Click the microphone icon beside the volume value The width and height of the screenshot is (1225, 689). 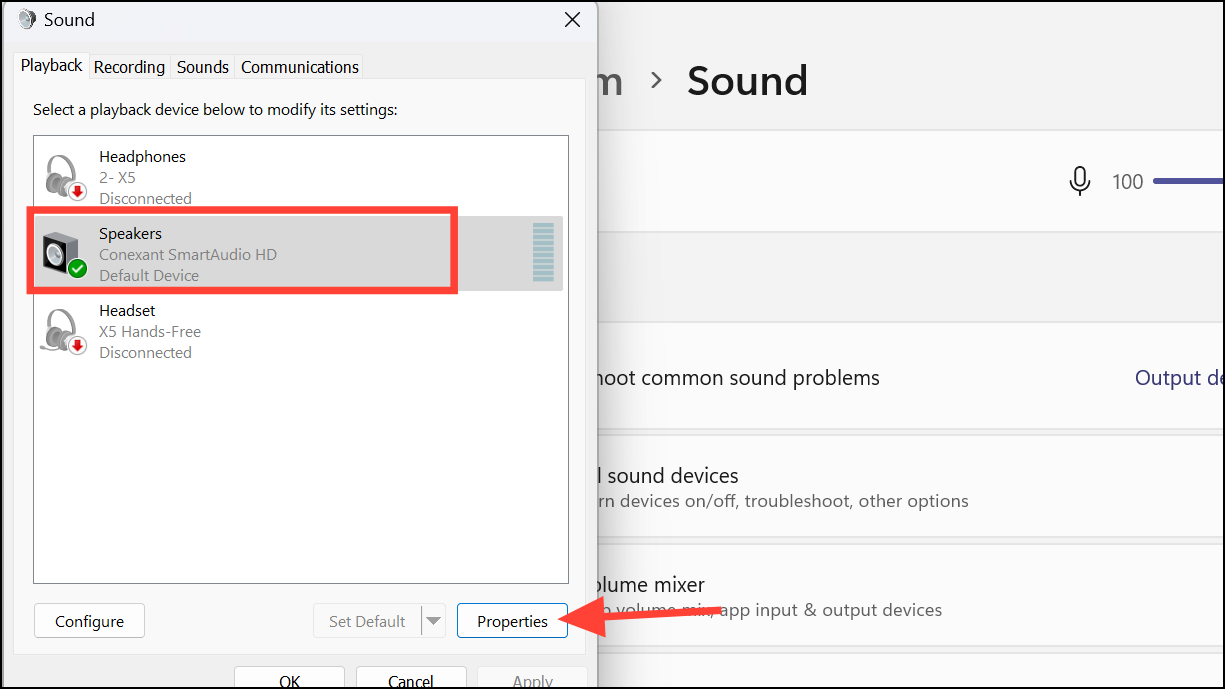pyautogui.click(x=1080, y=181)
